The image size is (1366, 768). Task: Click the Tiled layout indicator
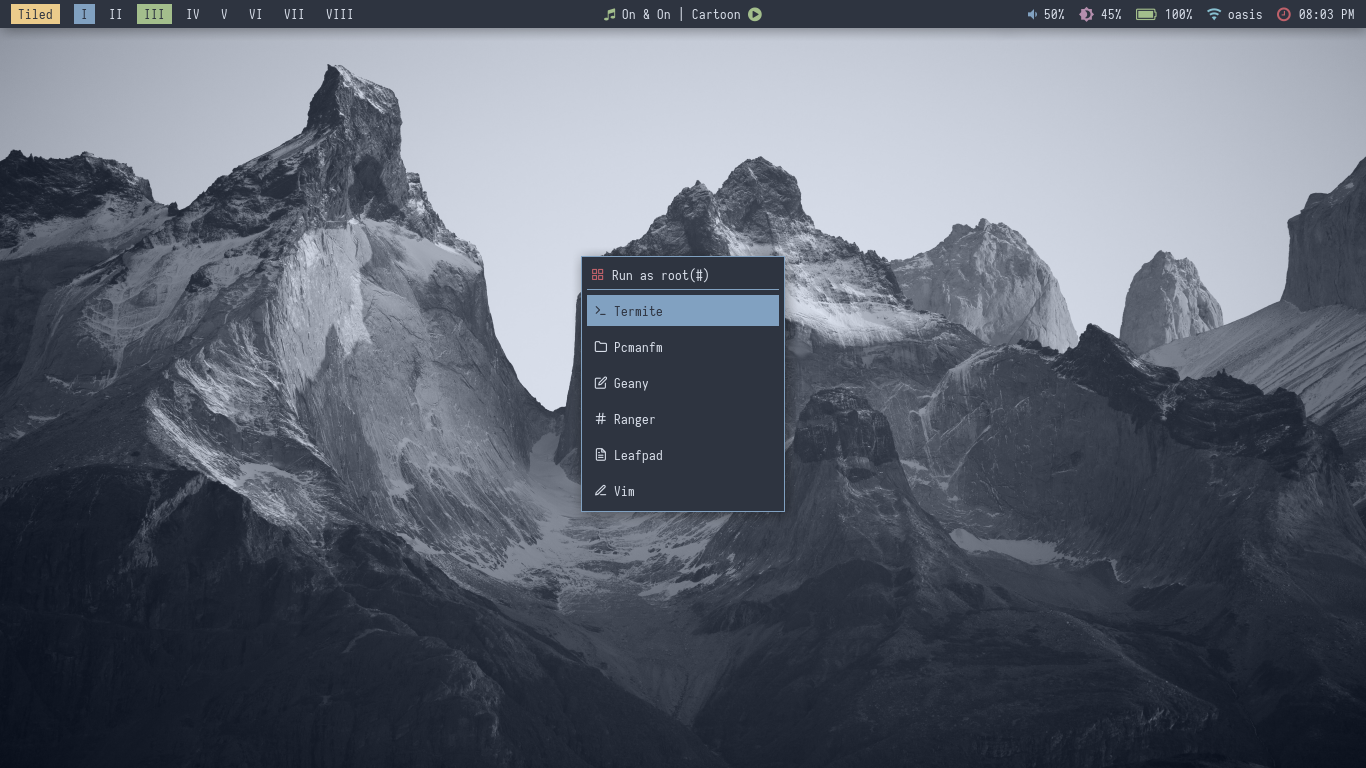35,14
